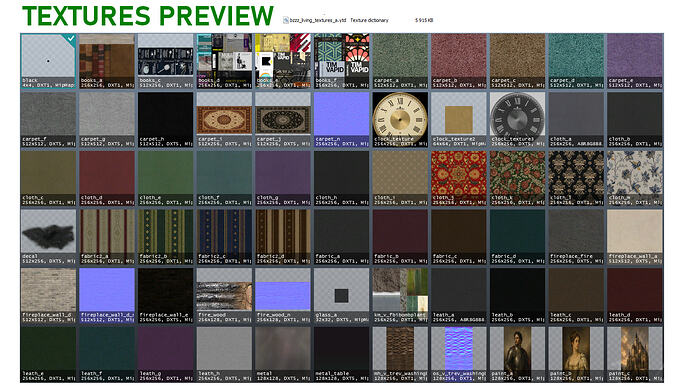
Task: Open the carpet_f texture
Action: point(48,120)
